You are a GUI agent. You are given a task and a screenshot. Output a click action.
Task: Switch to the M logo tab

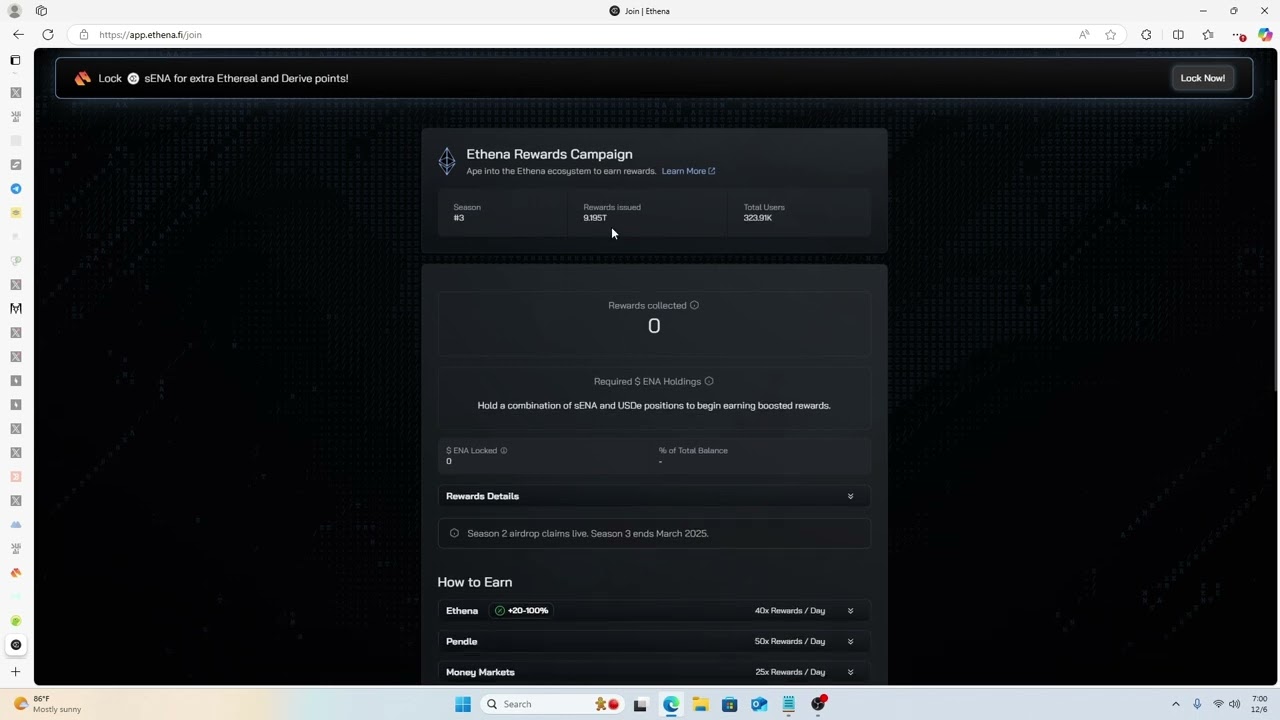pos(15,308)
